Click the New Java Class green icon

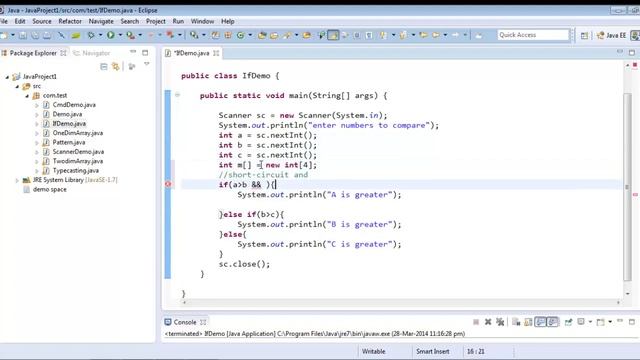point(240,36)
